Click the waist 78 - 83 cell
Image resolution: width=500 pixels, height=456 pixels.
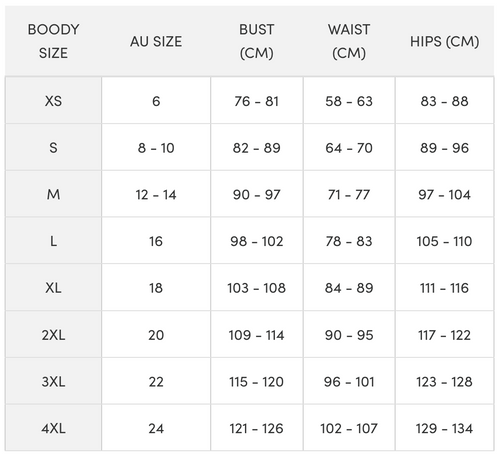(349, 240)
